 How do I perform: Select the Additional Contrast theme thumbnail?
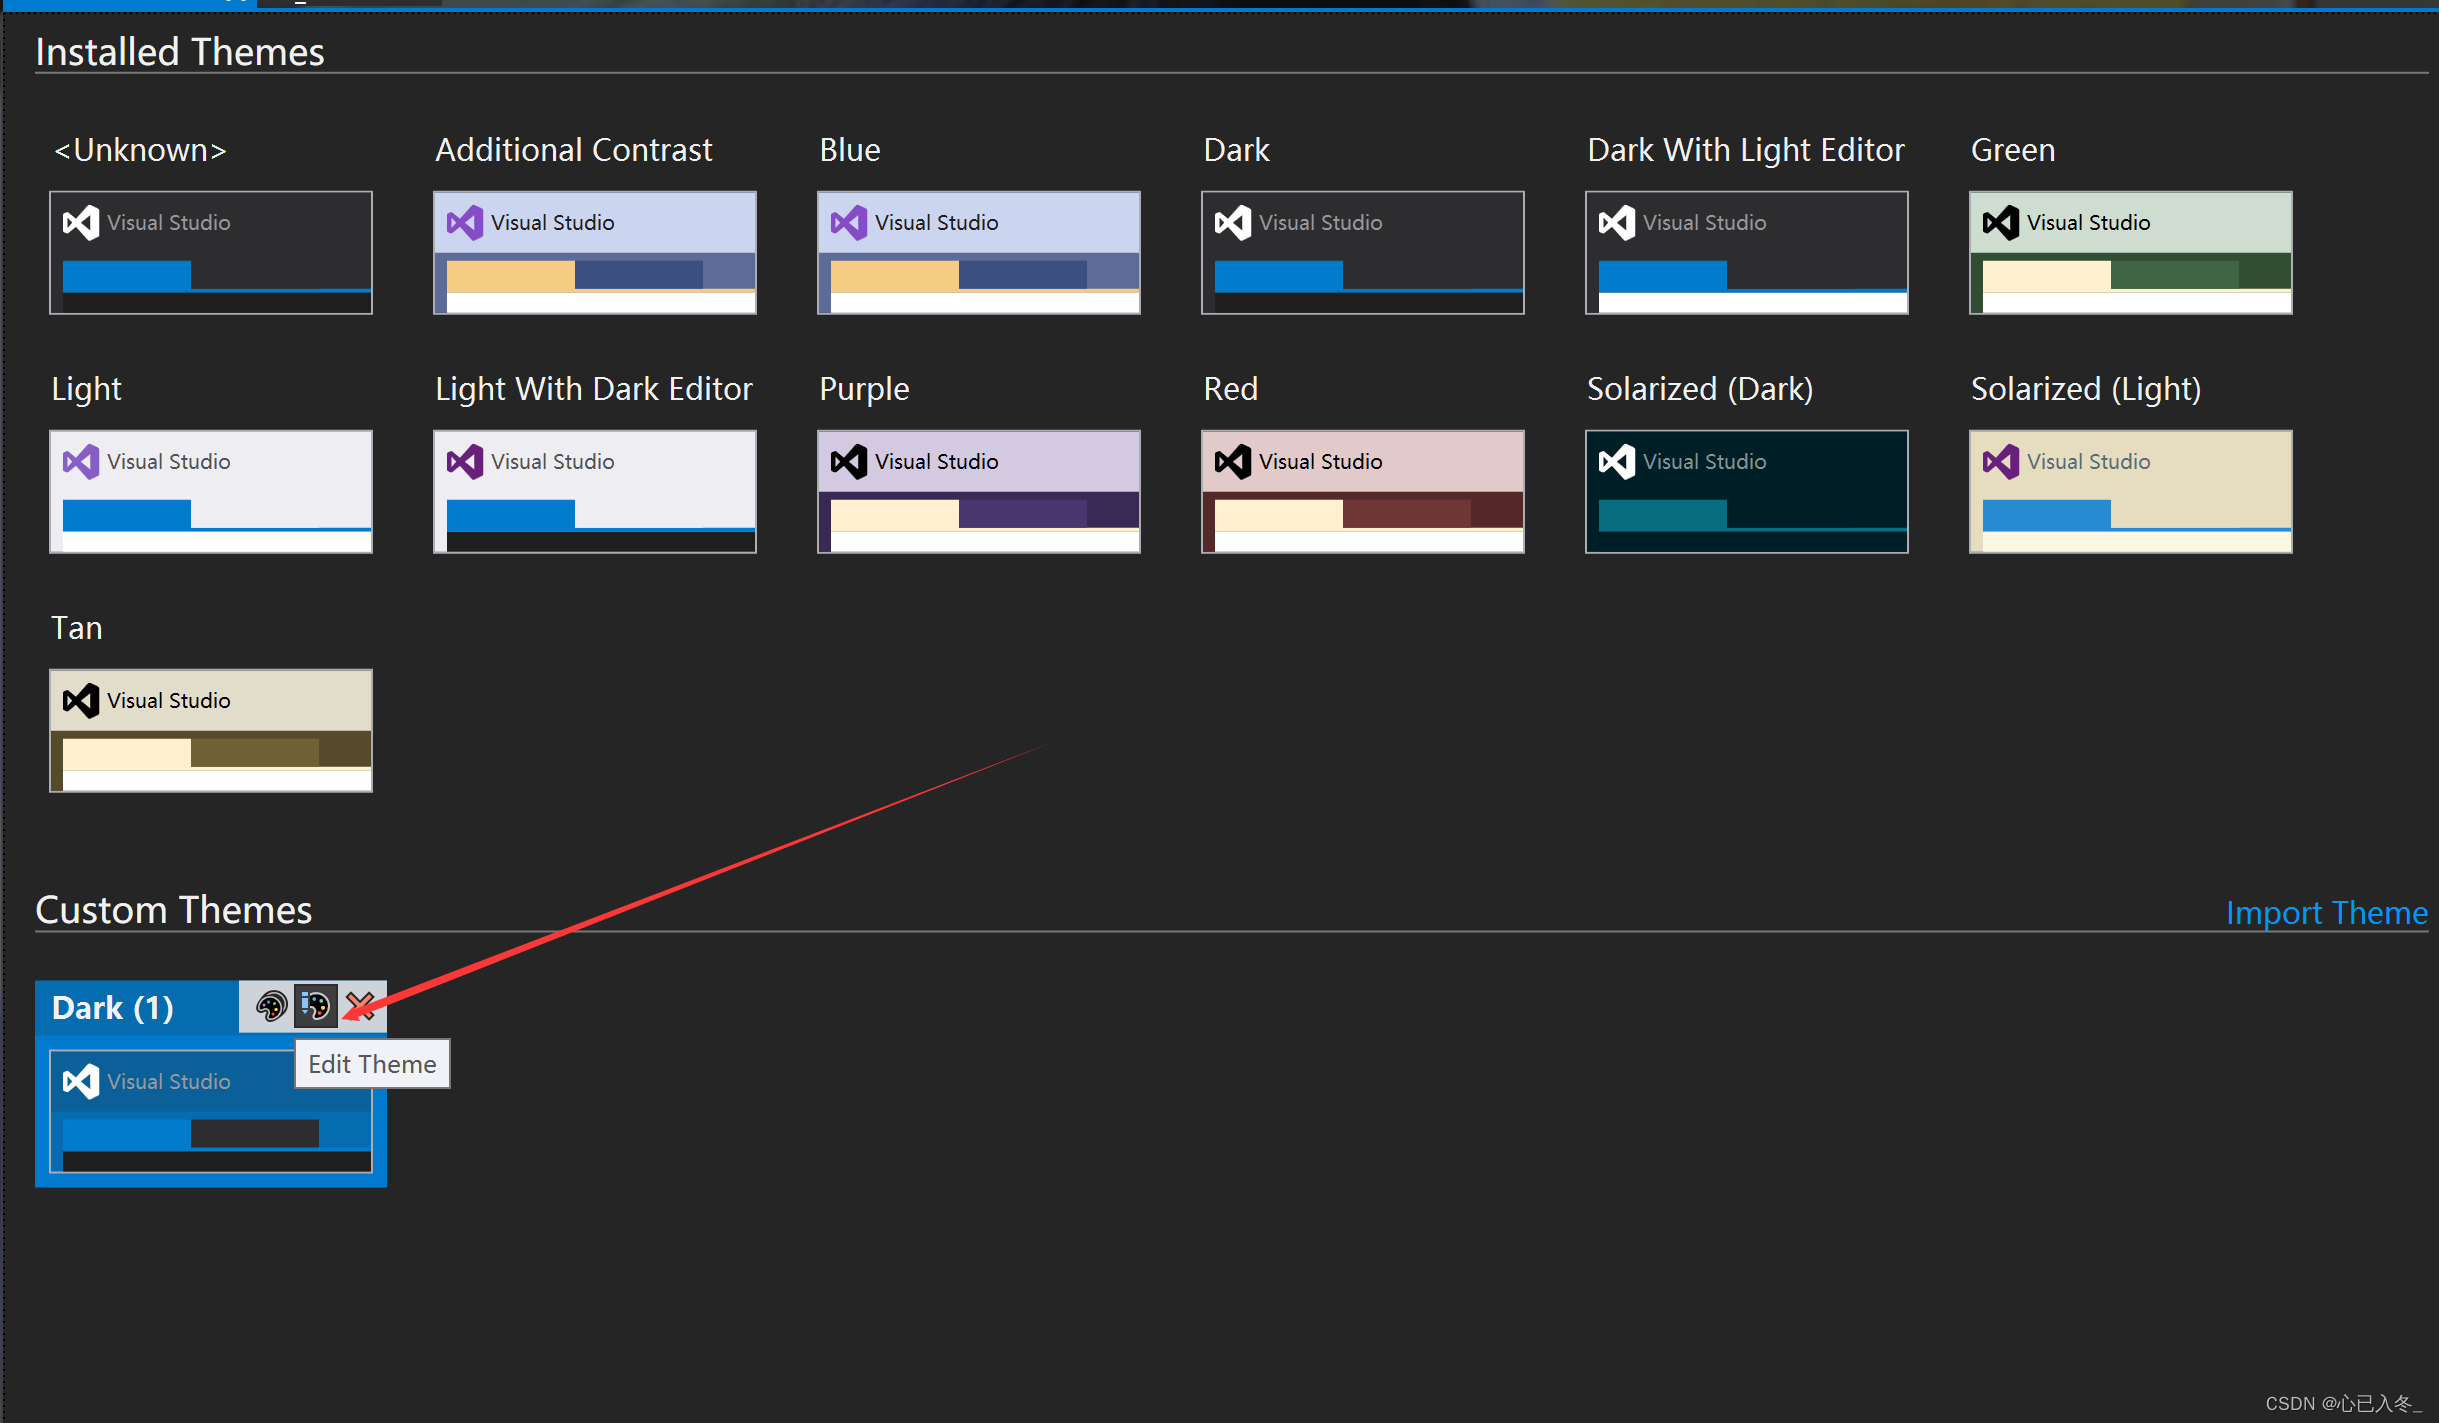click(x=594, y=253)
